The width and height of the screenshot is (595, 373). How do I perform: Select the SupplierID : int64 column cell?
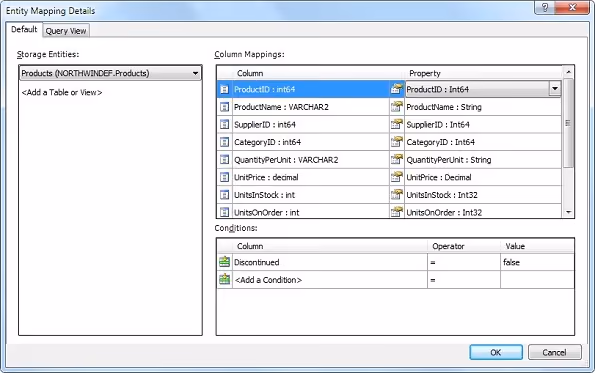click(311, 124)
